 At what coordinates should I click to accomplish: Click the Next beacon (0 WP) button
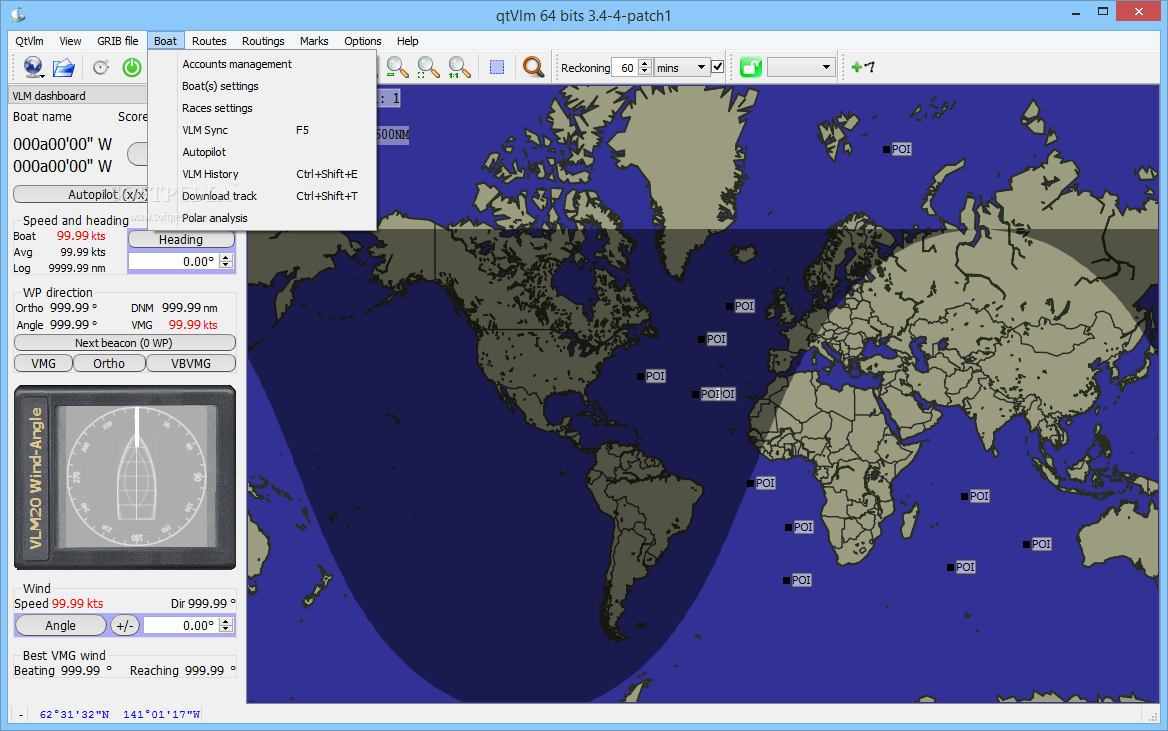[124, 343]
